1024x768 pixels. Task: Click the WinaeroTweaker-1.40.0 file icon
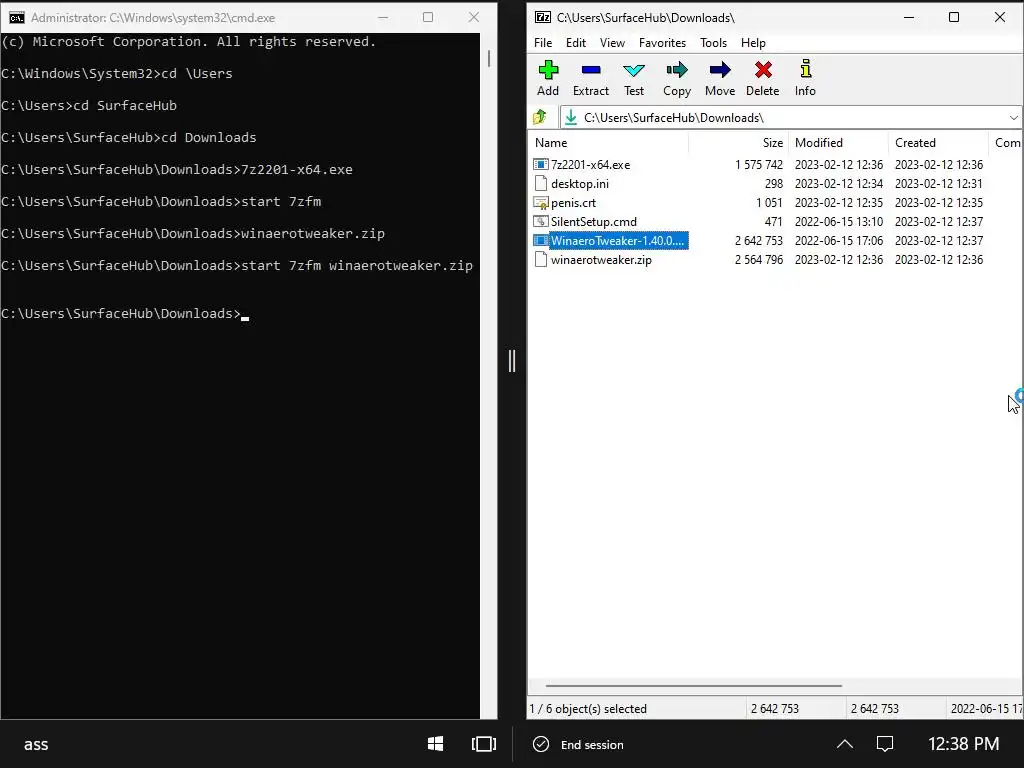pos(541,240)
